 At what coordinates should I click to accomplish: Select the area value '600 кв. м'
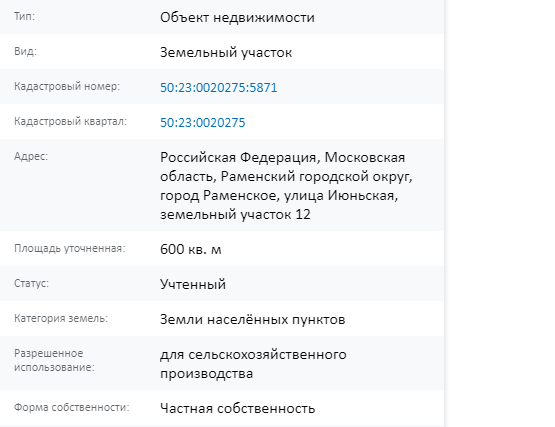click(190, 249)
